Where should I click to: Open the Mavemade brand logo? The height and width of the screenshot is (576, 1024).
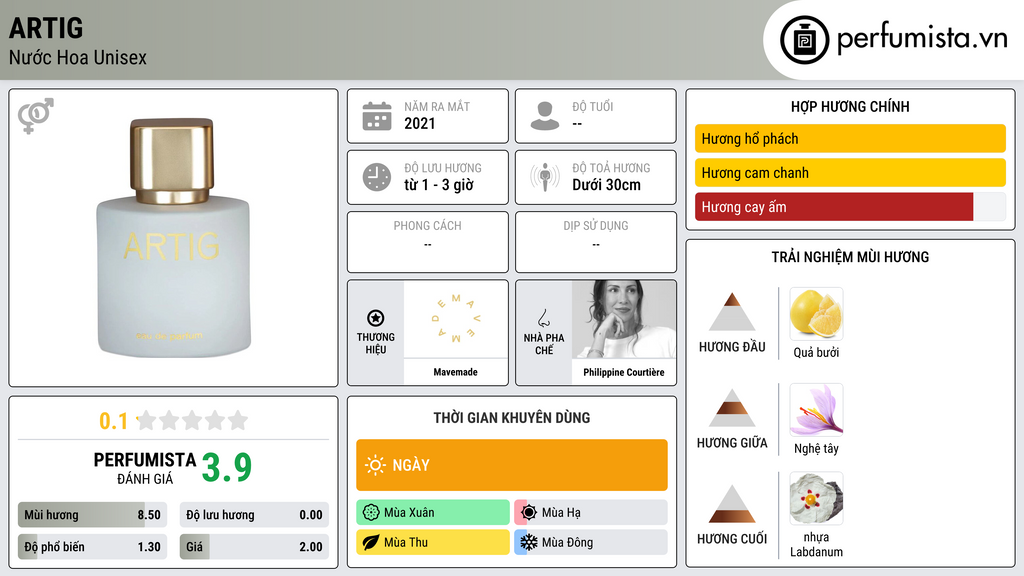[456, 319]
